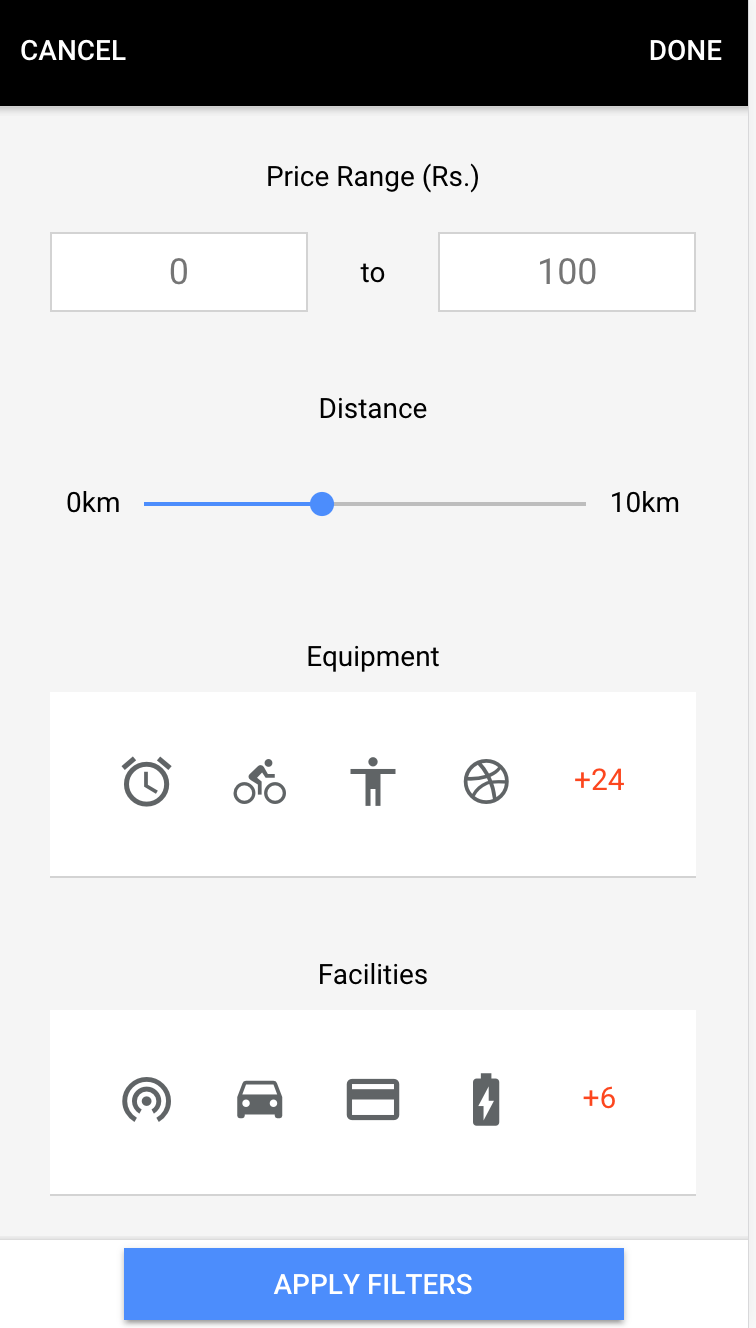
Task: Select the Wi-Fi hotspot facility icon
Action: 146,1099
